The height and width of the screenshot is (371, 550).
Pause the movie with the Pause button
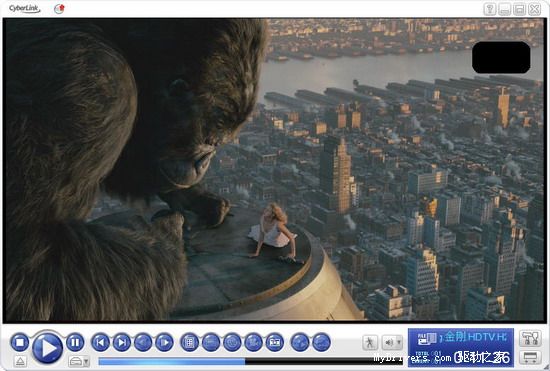coord(75,342)
